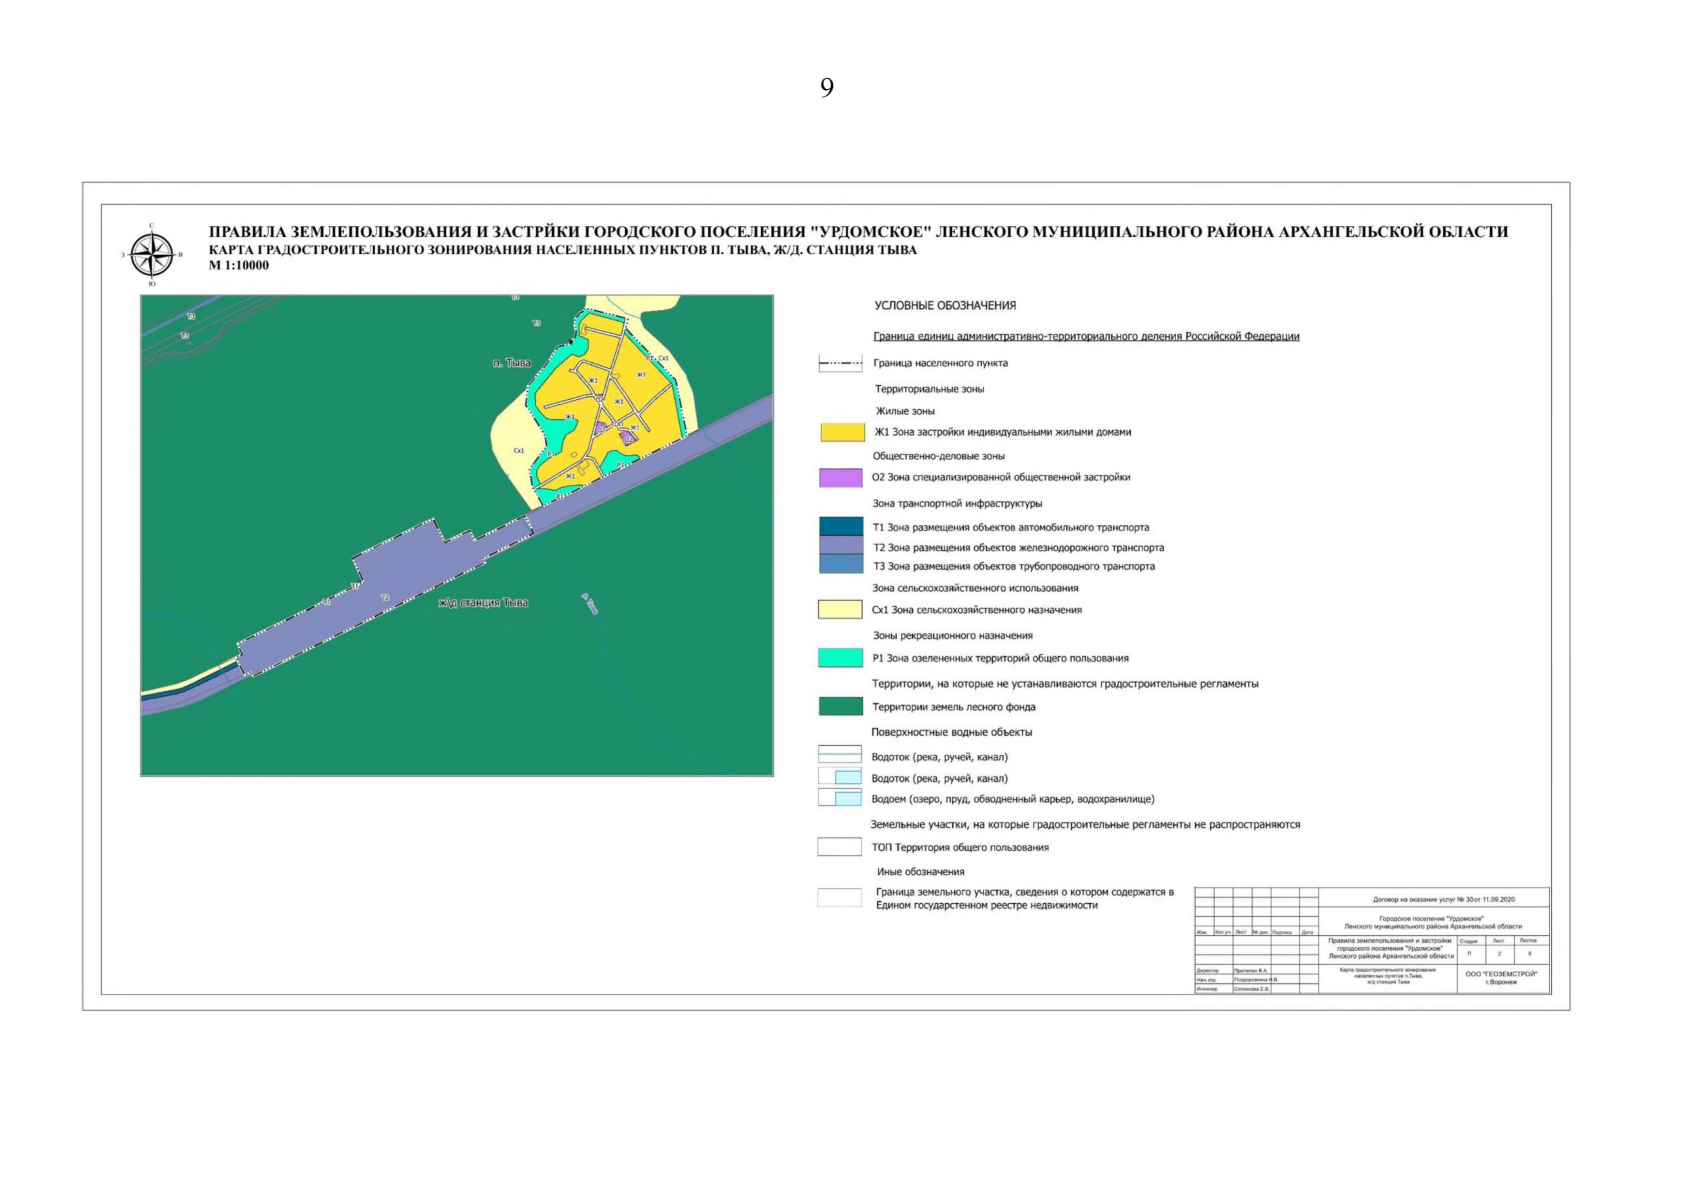Click the 'Иные обозначения' heading
The width and height of the screenshot is (1697, 1200).
921,872
